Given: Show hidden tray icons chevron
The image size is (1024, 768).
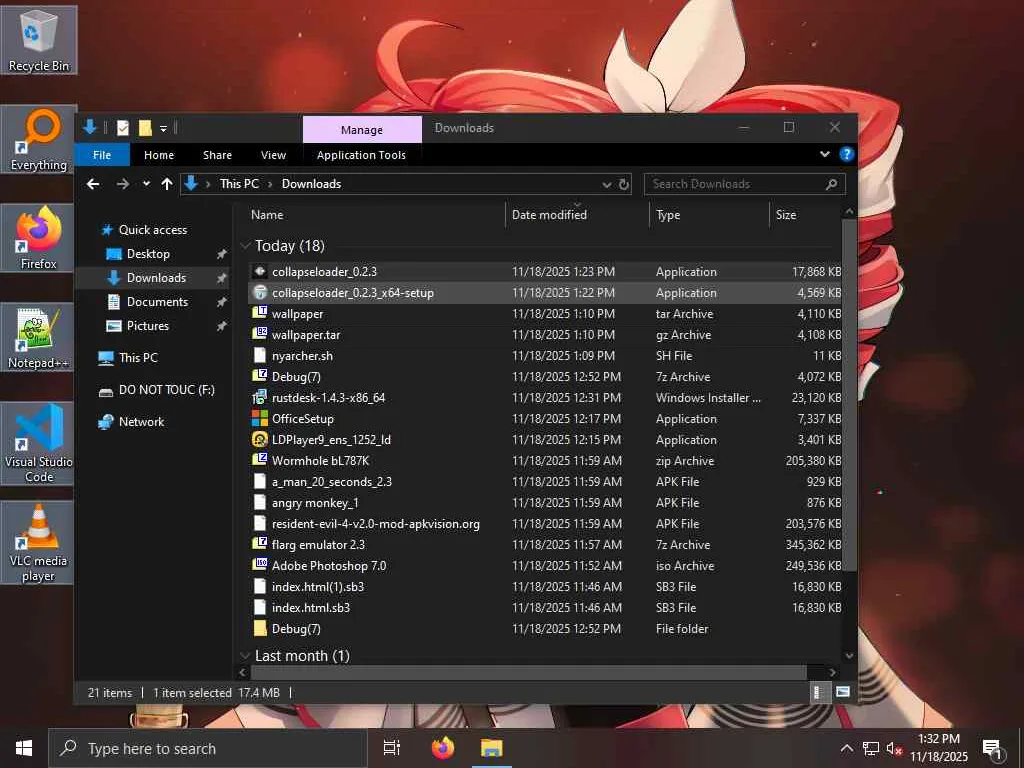Looking at the screenshot, I should pyautogui.click(x=846, y=748).
